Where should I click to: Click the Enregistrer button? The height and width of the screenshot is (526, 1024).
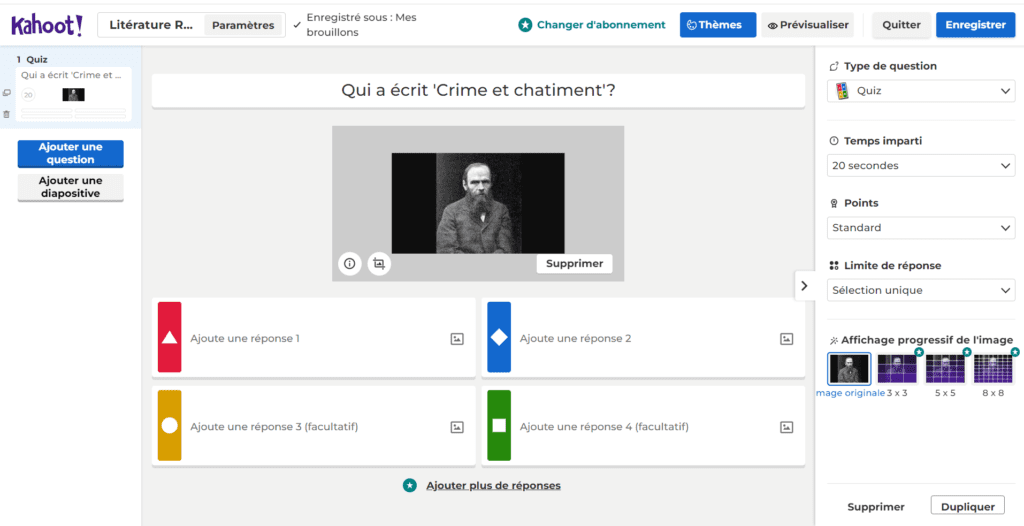tap(975, 25)
